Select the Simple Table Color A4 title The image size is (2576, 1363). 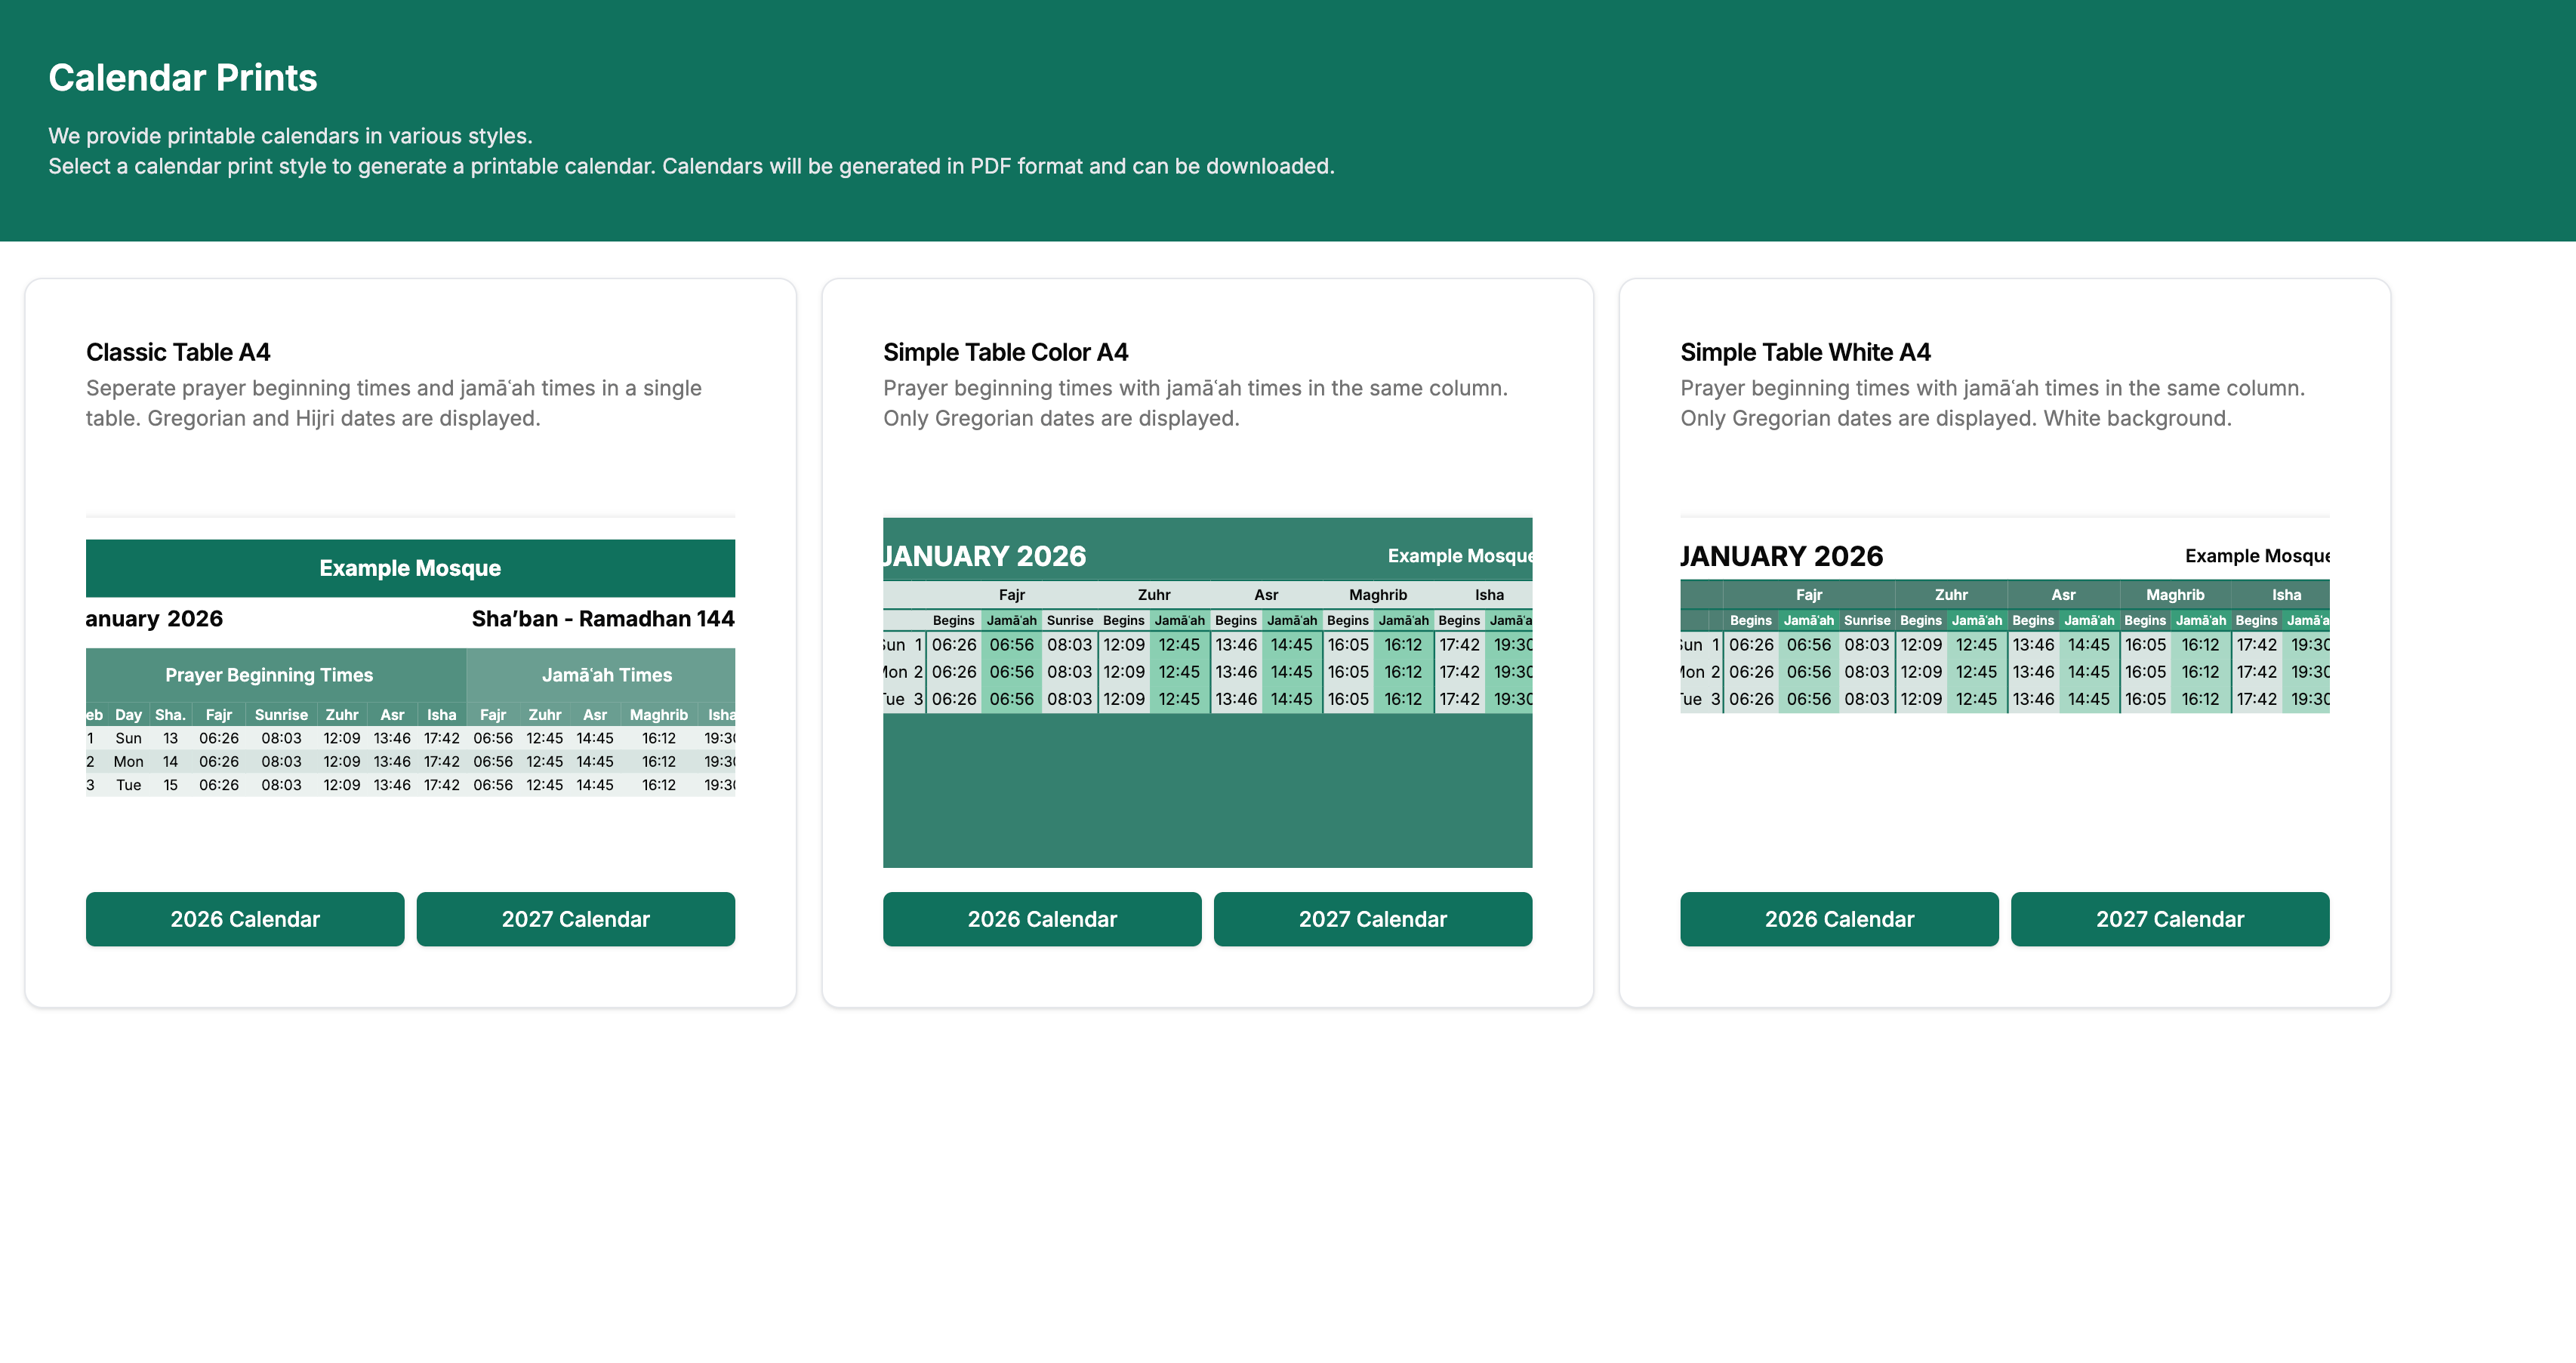point(1005,352)
